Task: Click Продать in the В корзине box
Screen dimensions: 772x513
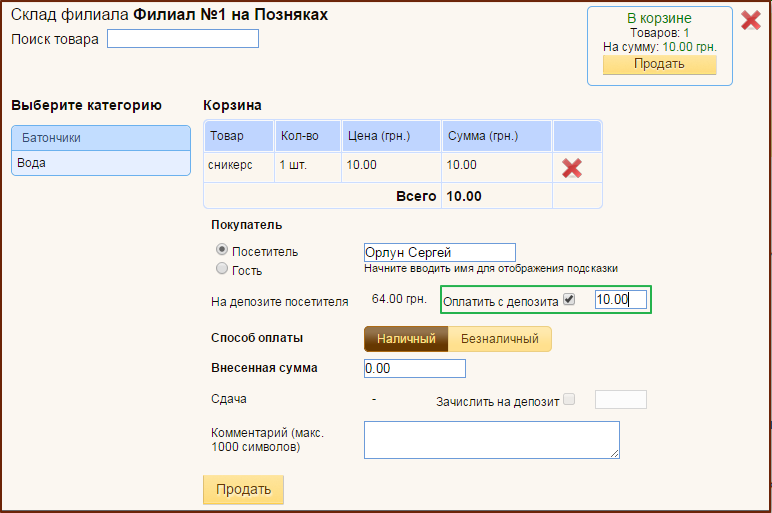Action: click(659, 64)
